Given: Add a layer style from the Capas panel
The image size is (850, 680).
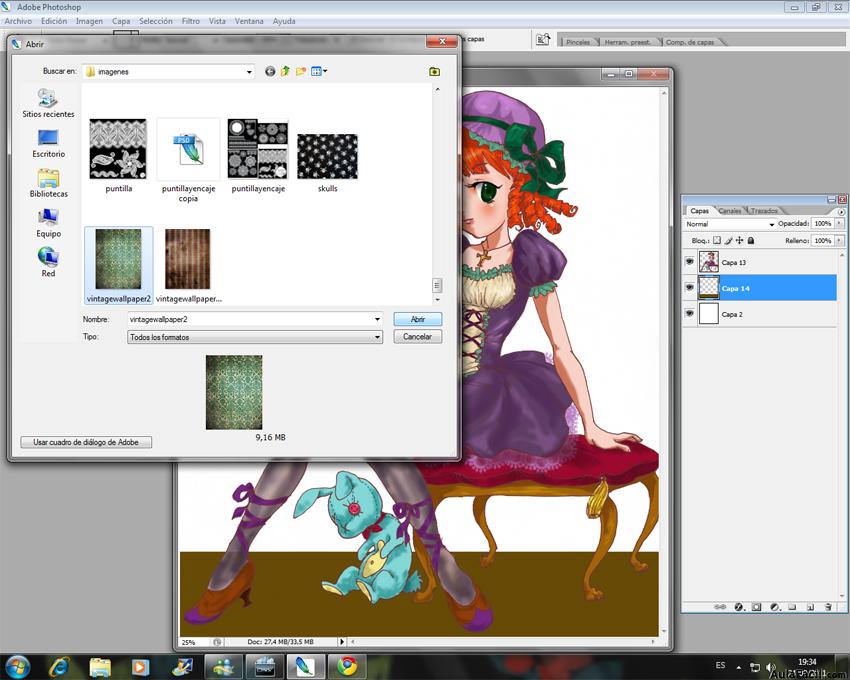Looking at the screenshot, I should 739,607.
